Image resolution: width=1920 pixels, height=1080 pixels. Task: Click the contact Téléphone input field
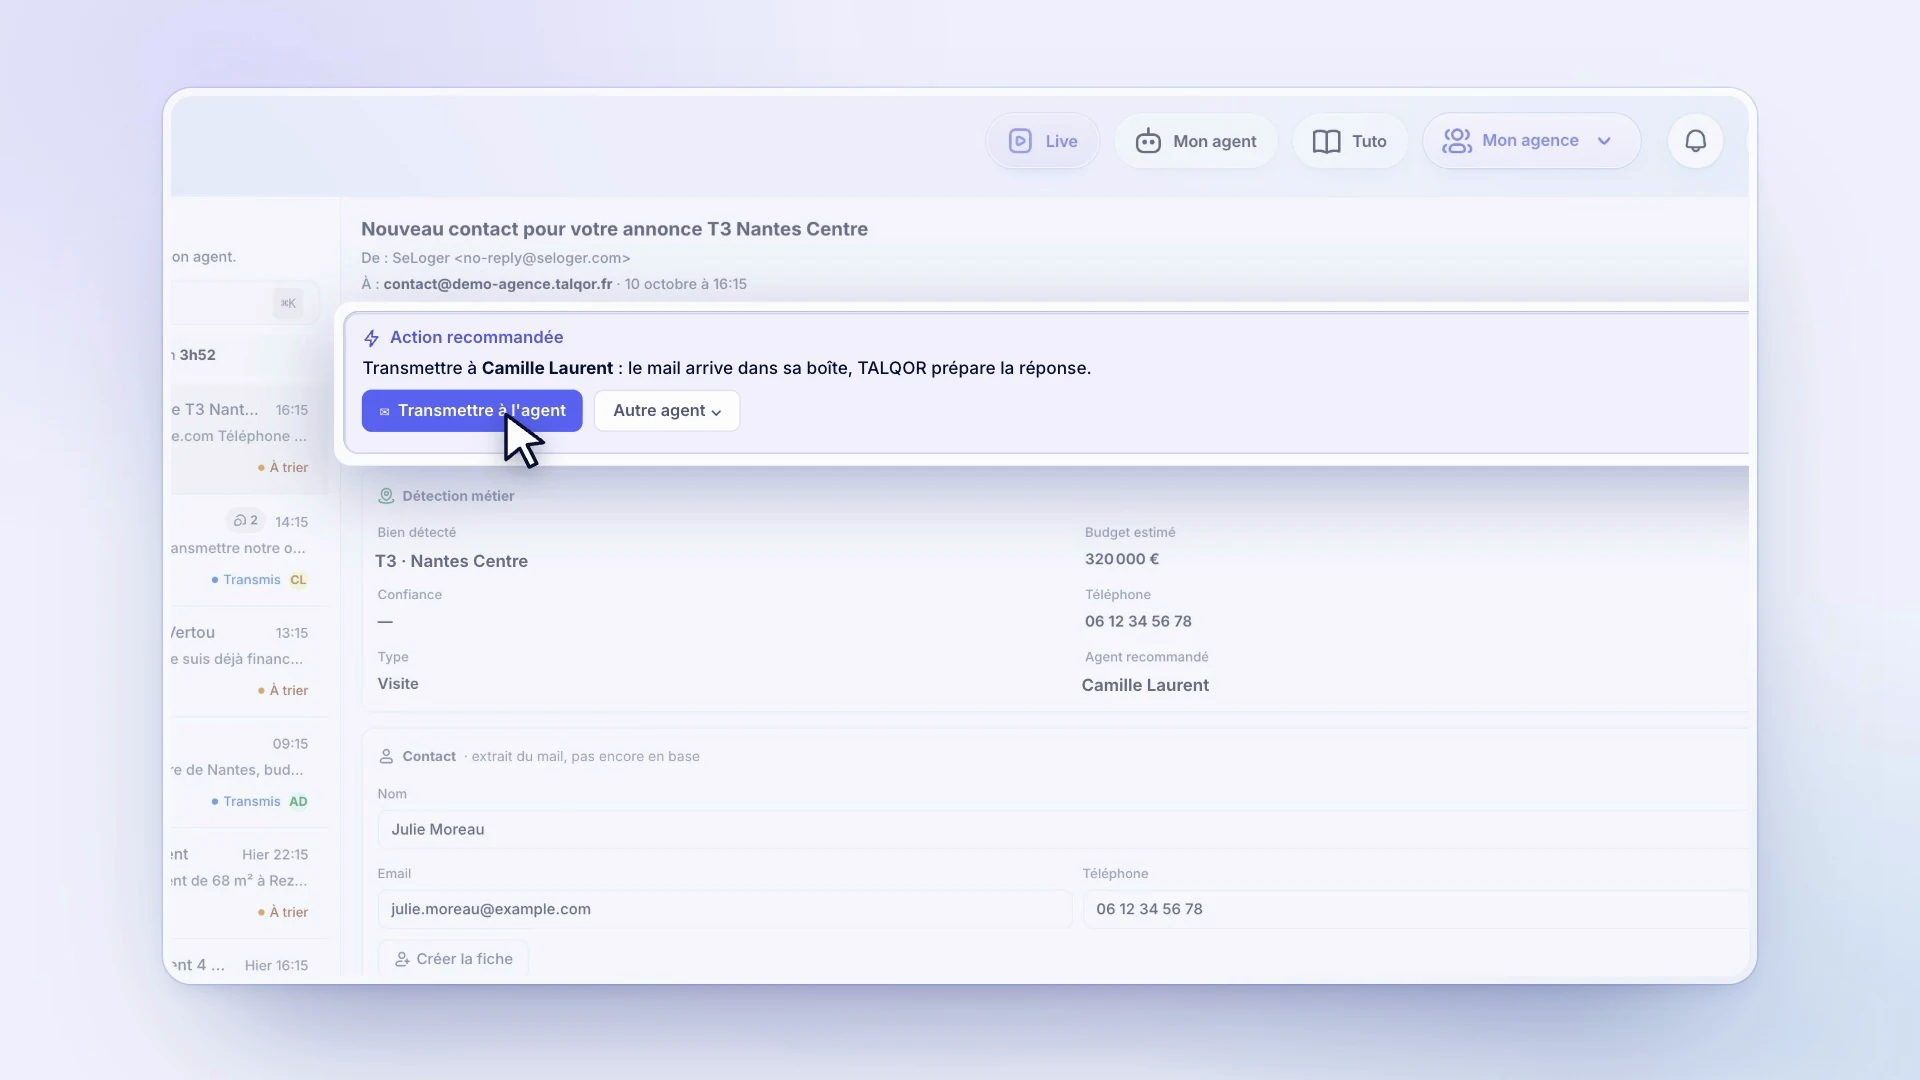coord(1416,910)
